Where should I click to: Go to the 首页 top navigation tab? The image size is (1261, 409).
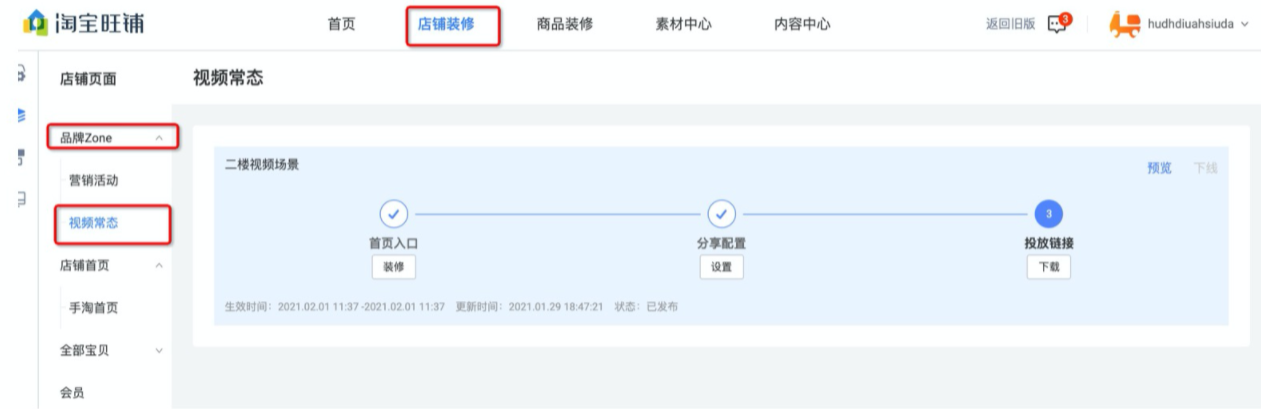pyautogui.click(x=341, y=25)
